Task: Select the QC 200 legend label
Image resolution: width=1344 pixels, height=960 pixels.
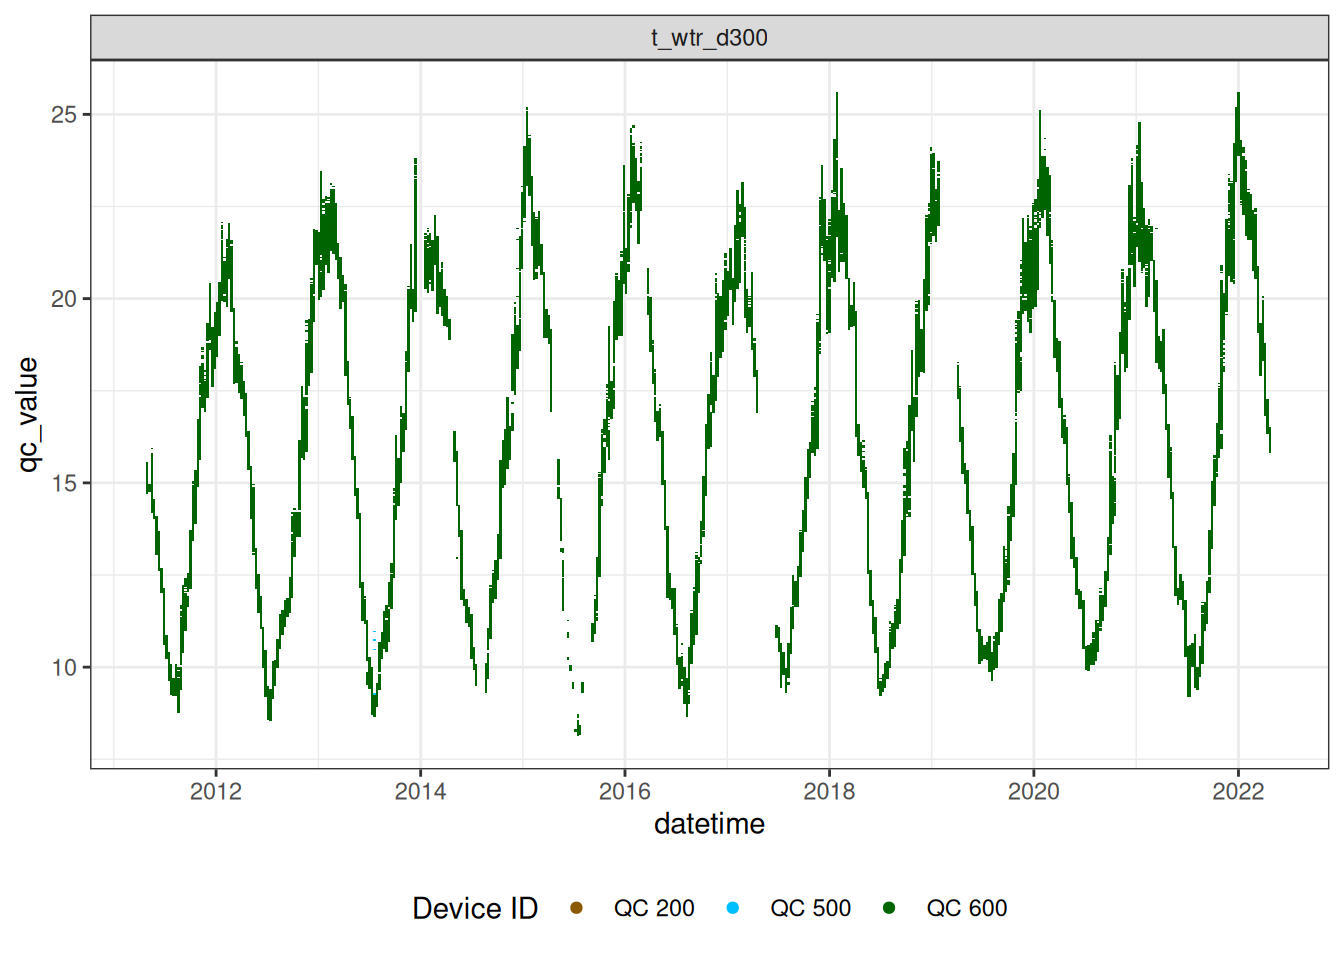Action: (x=654, y=908)
